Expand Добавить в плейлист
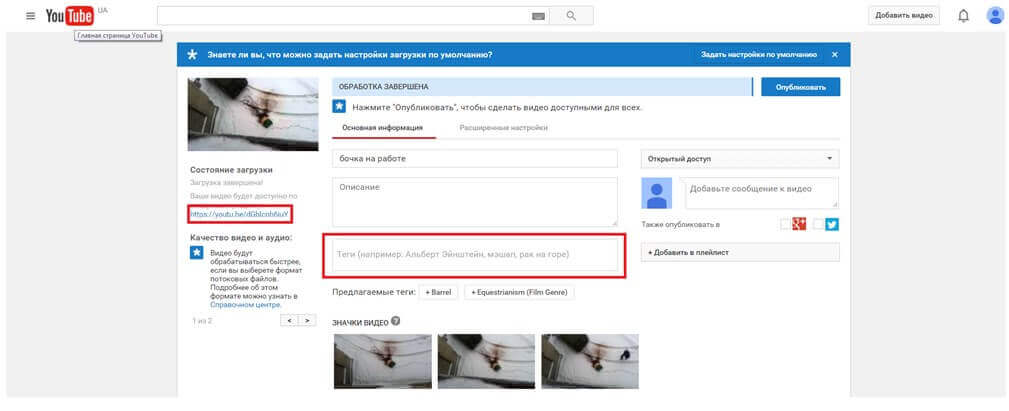 (739, 252)
